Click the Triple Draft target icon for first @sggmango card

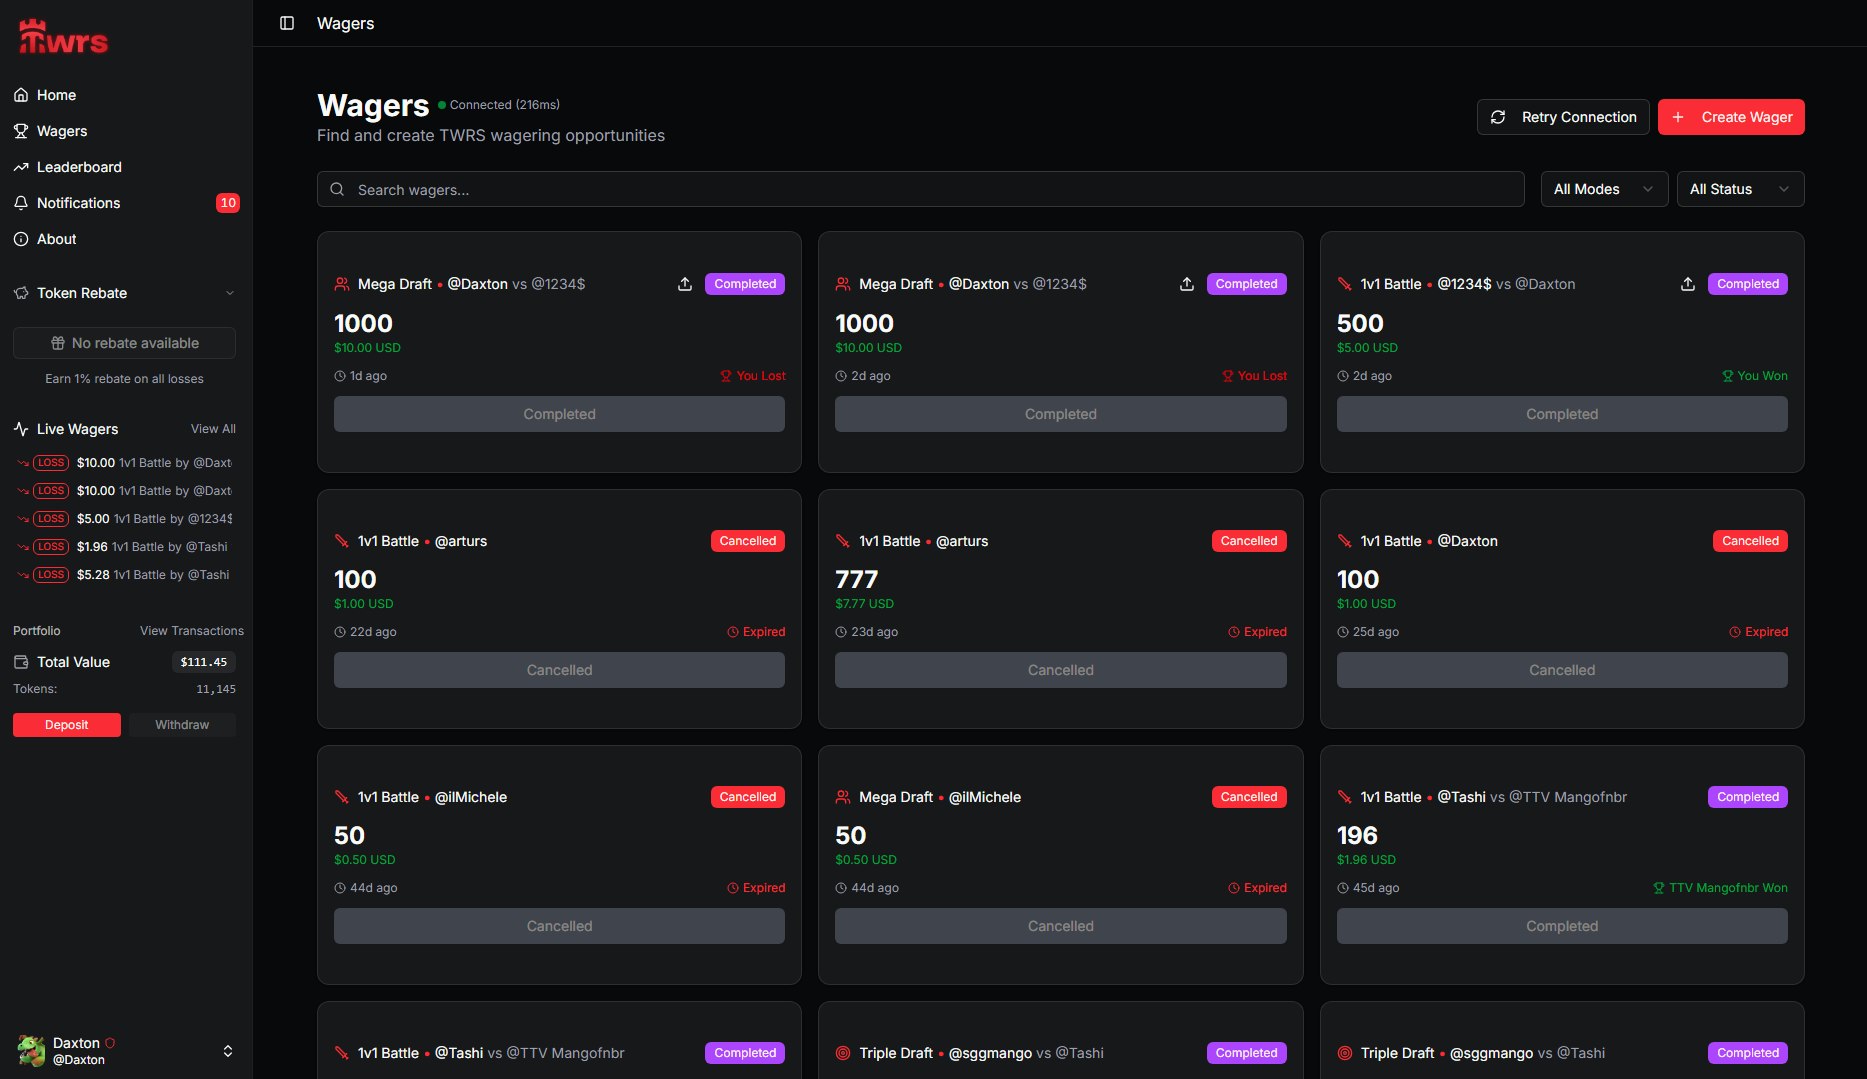point(843,1053)
